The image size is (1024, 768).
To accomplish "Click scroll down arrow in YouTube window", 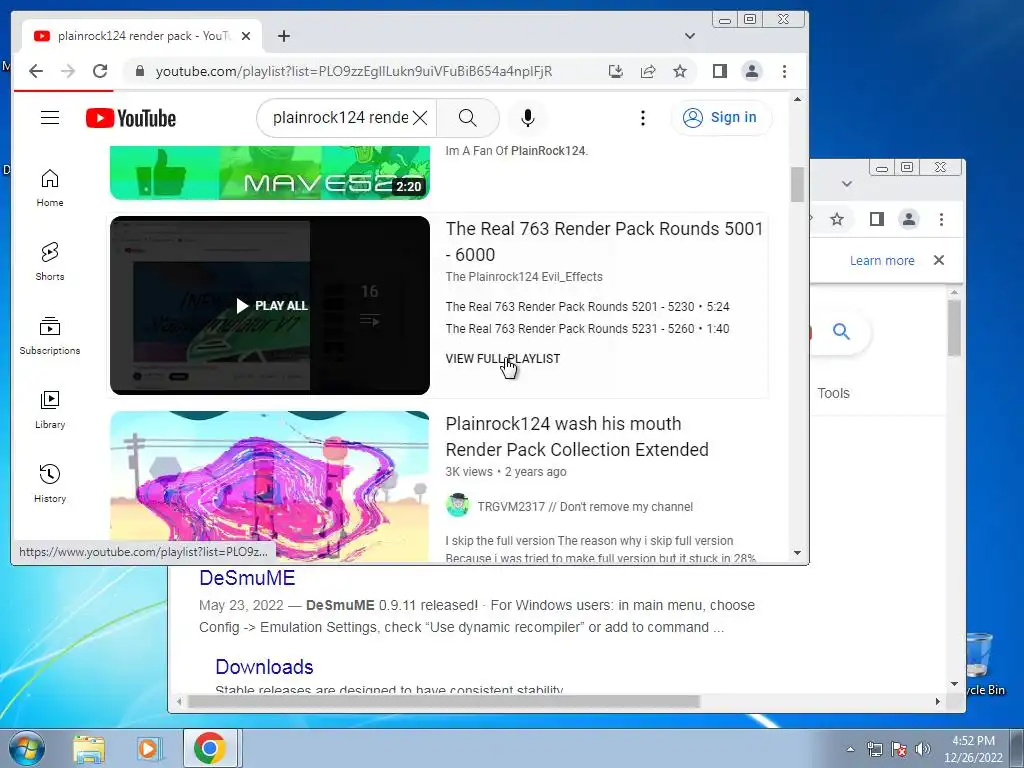I will click(797, 552).
